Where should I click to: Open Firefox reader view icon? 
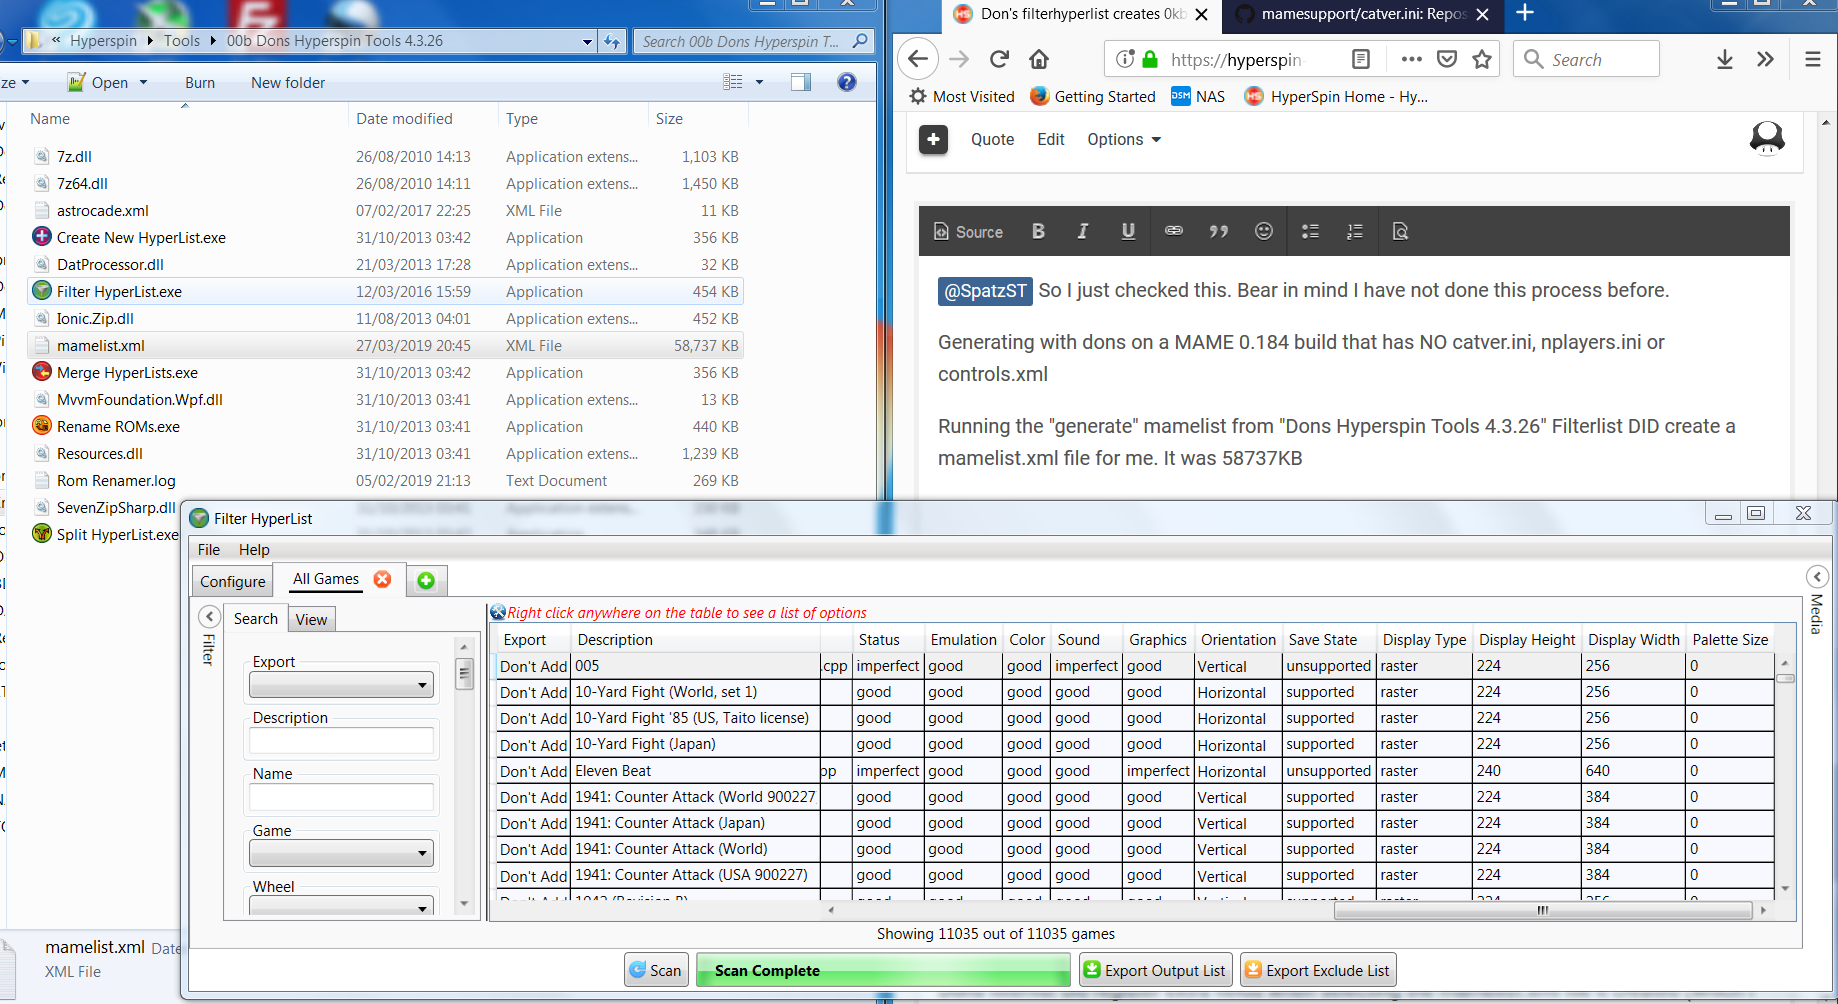(x=1360, y=59)
